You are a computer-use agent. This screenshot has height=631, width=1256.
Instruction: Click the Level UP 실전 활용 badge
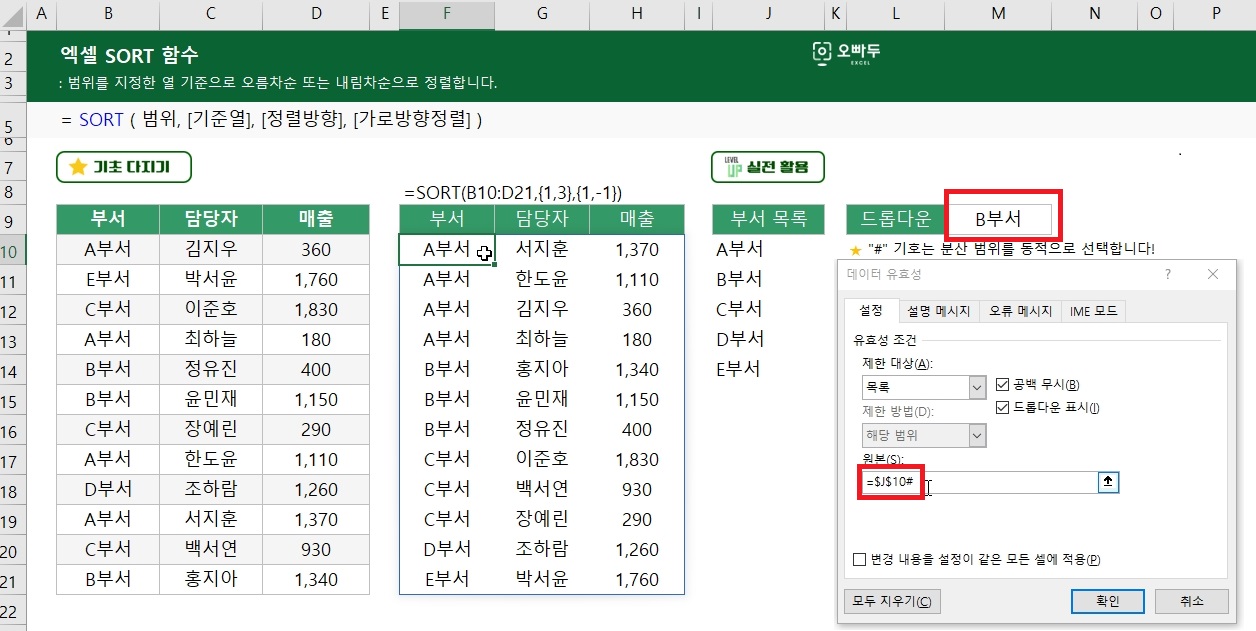click(768, 167)
